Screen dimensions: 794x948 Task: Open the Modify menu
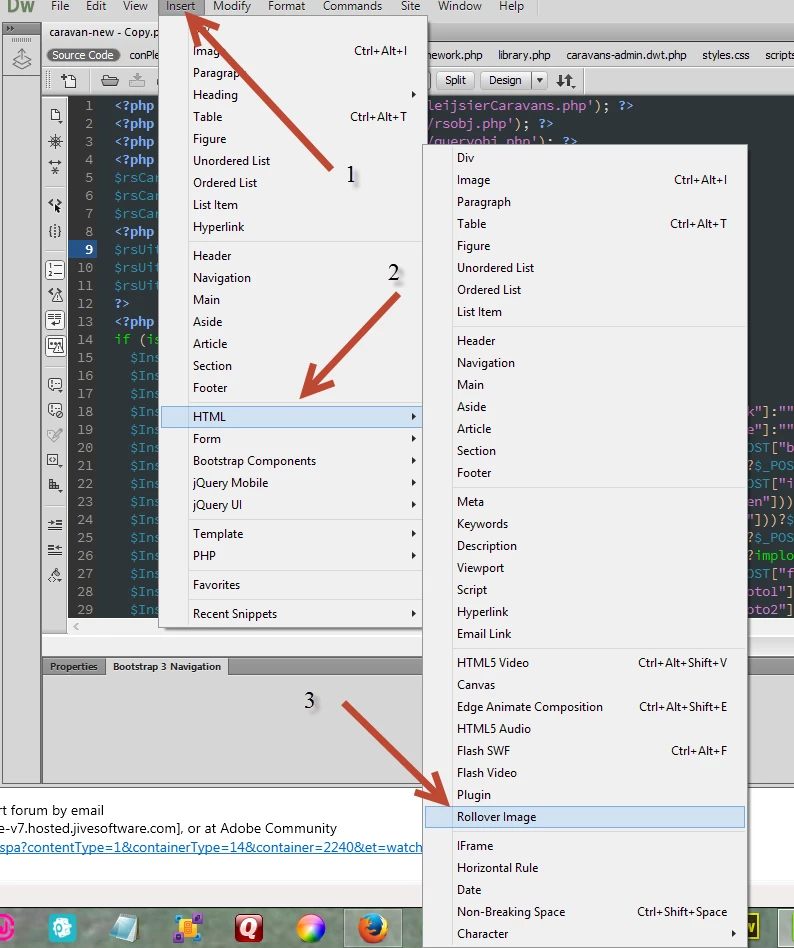[232, 7]
